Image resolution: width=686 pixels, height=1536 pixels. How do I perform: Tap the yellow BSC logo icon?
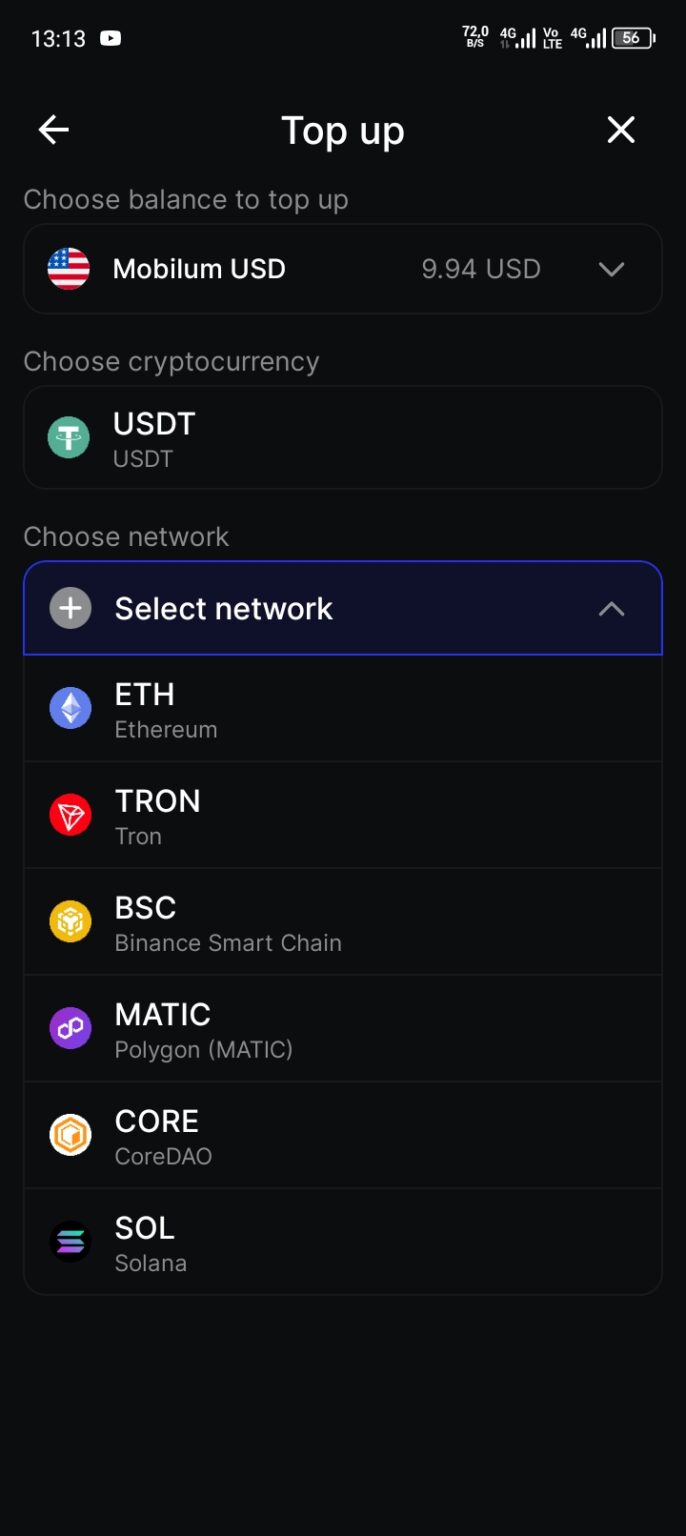point(70,922)
